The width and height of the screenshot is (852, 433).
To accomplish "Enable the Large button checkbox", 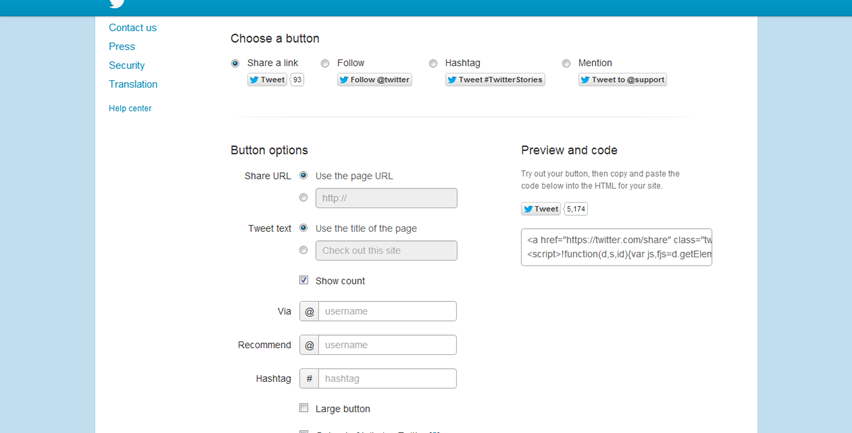I will click(304, 408).
